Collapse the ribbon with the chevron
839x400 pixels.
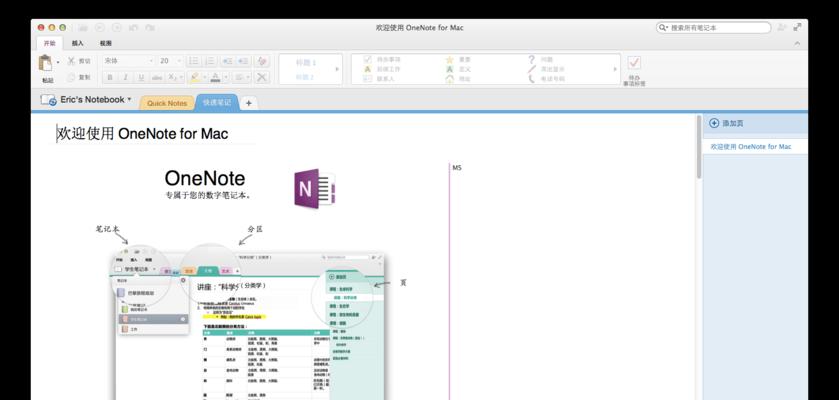(797, 43)
